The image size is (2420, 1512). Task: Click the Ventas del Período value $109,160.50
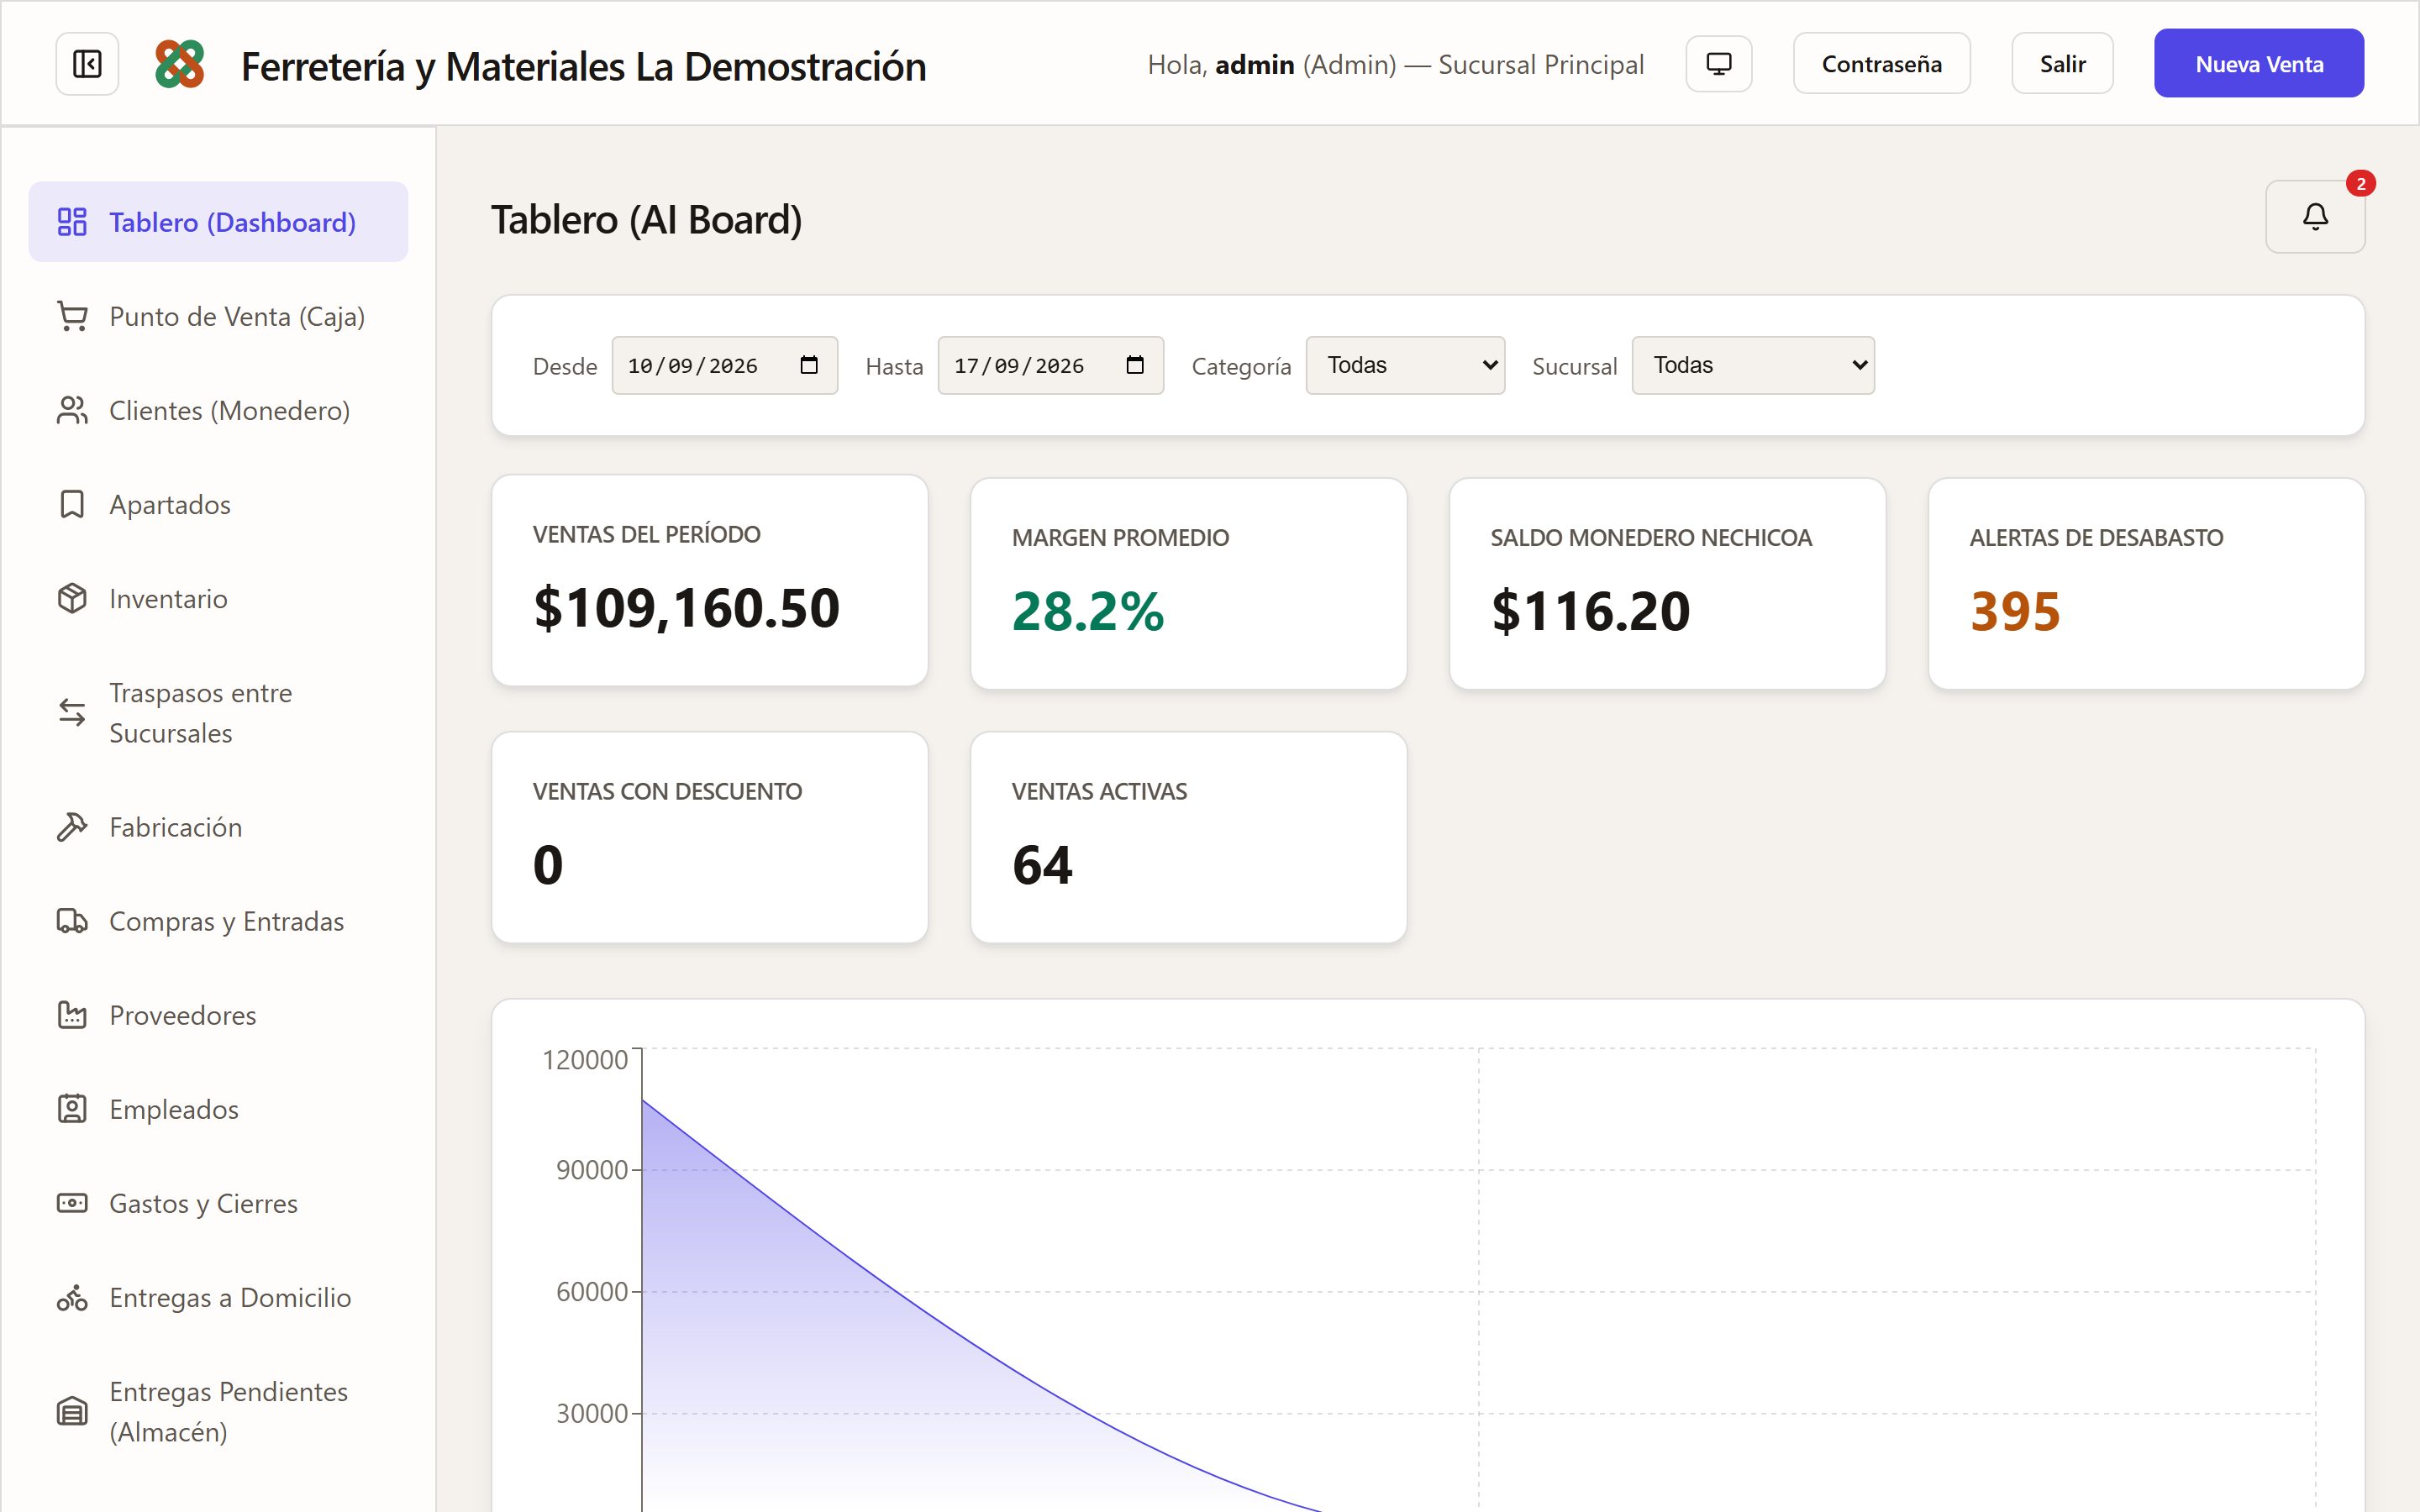point(686,608)
